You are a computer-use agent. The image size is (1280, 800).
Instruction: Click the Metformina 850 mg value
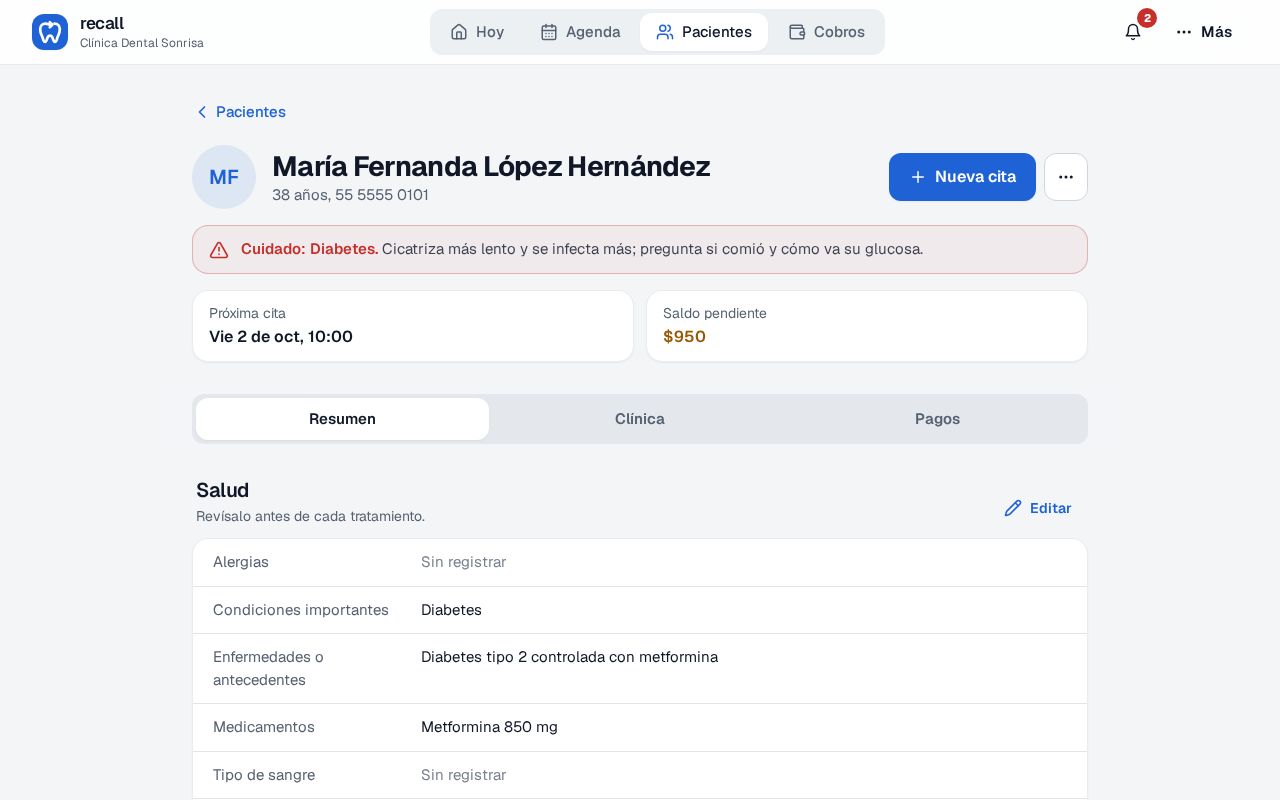click(489, 727)
